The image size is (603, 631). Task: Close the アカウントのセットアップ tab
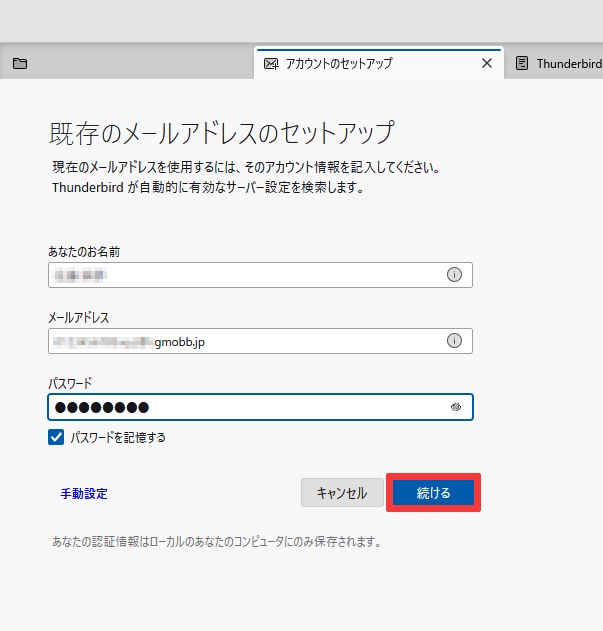click(487, 63)
